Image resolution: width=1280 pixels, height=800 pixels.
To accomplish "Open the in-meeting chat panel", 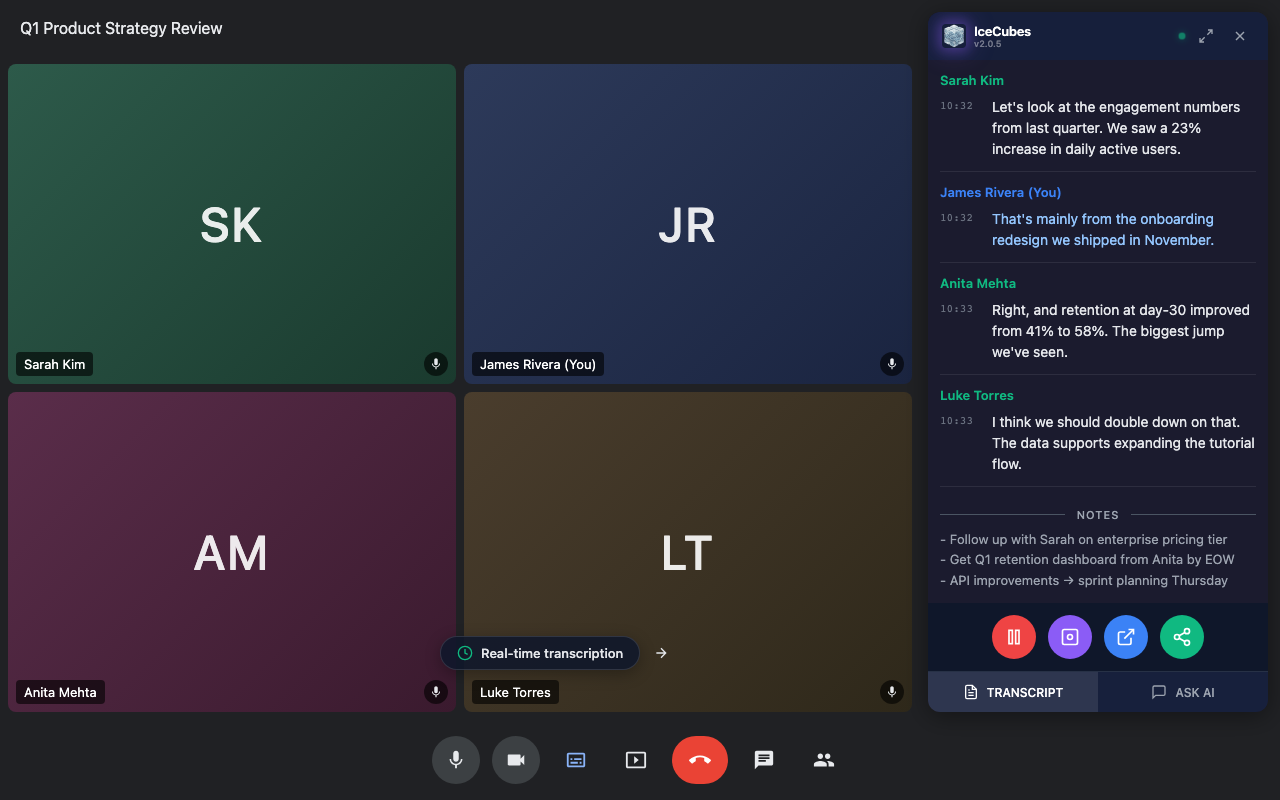I will (x=764, y=760).
